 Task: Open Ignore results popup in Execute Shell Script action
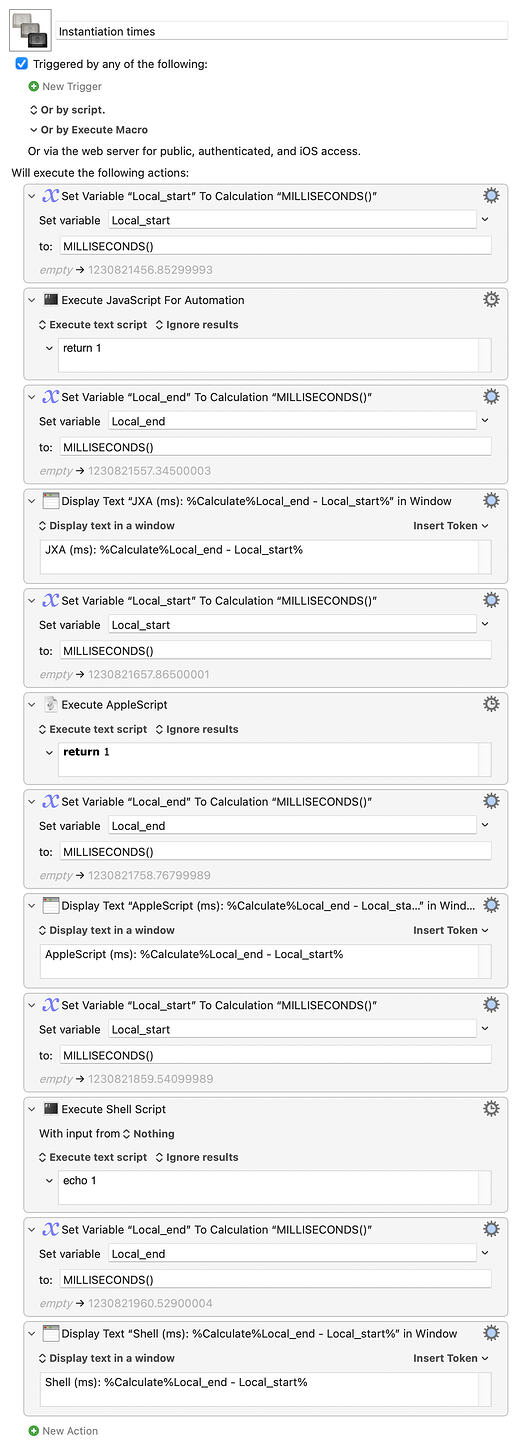tap(197, 1157)
